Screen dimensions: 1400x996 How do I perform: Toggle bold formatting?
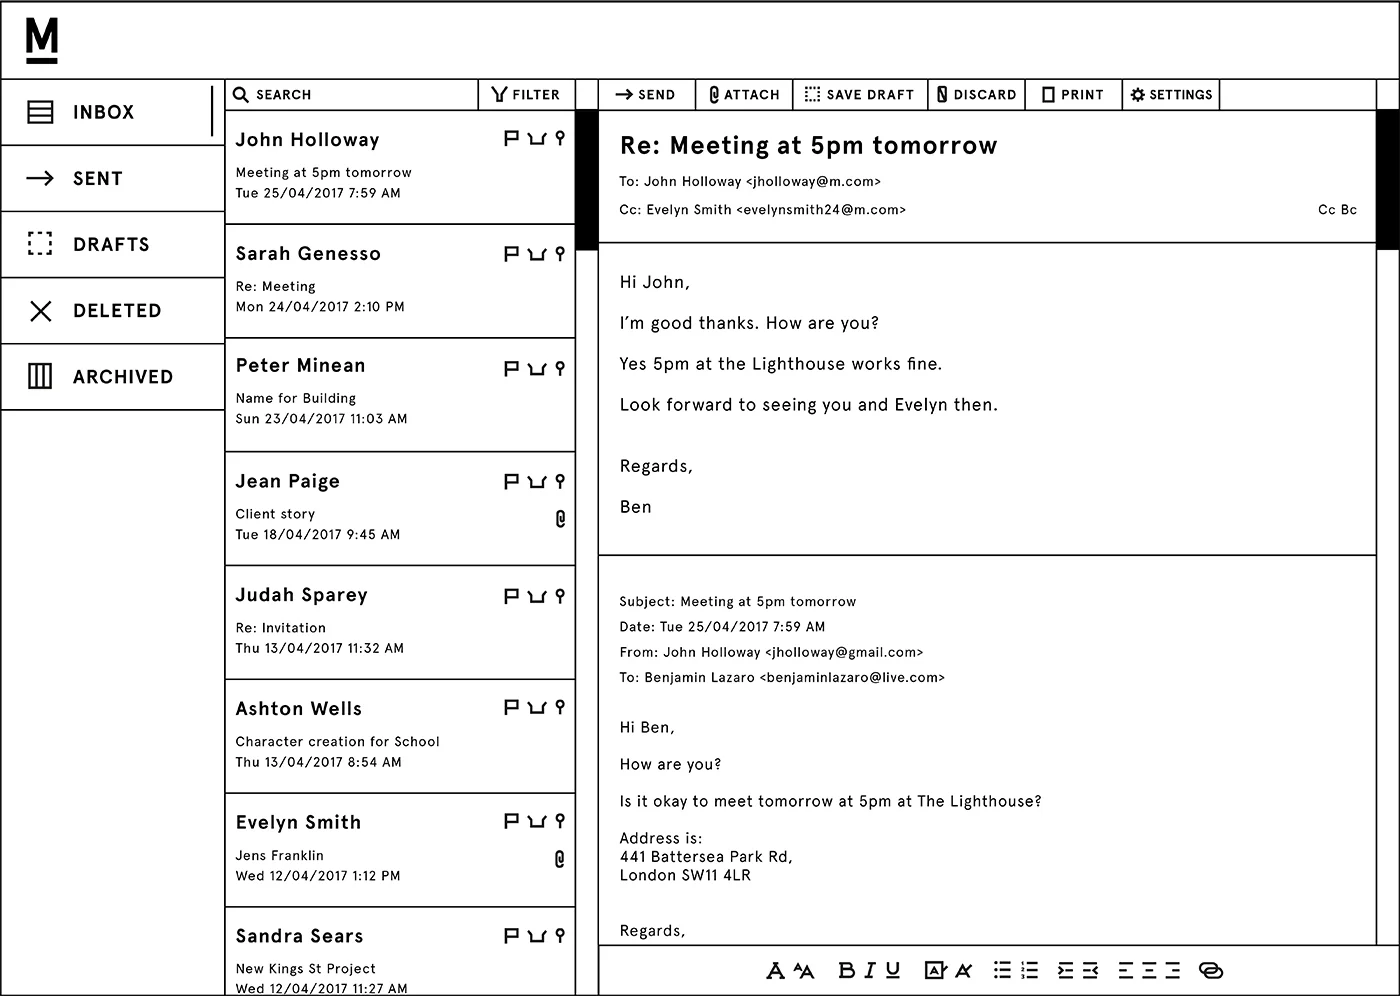[847, 970]
